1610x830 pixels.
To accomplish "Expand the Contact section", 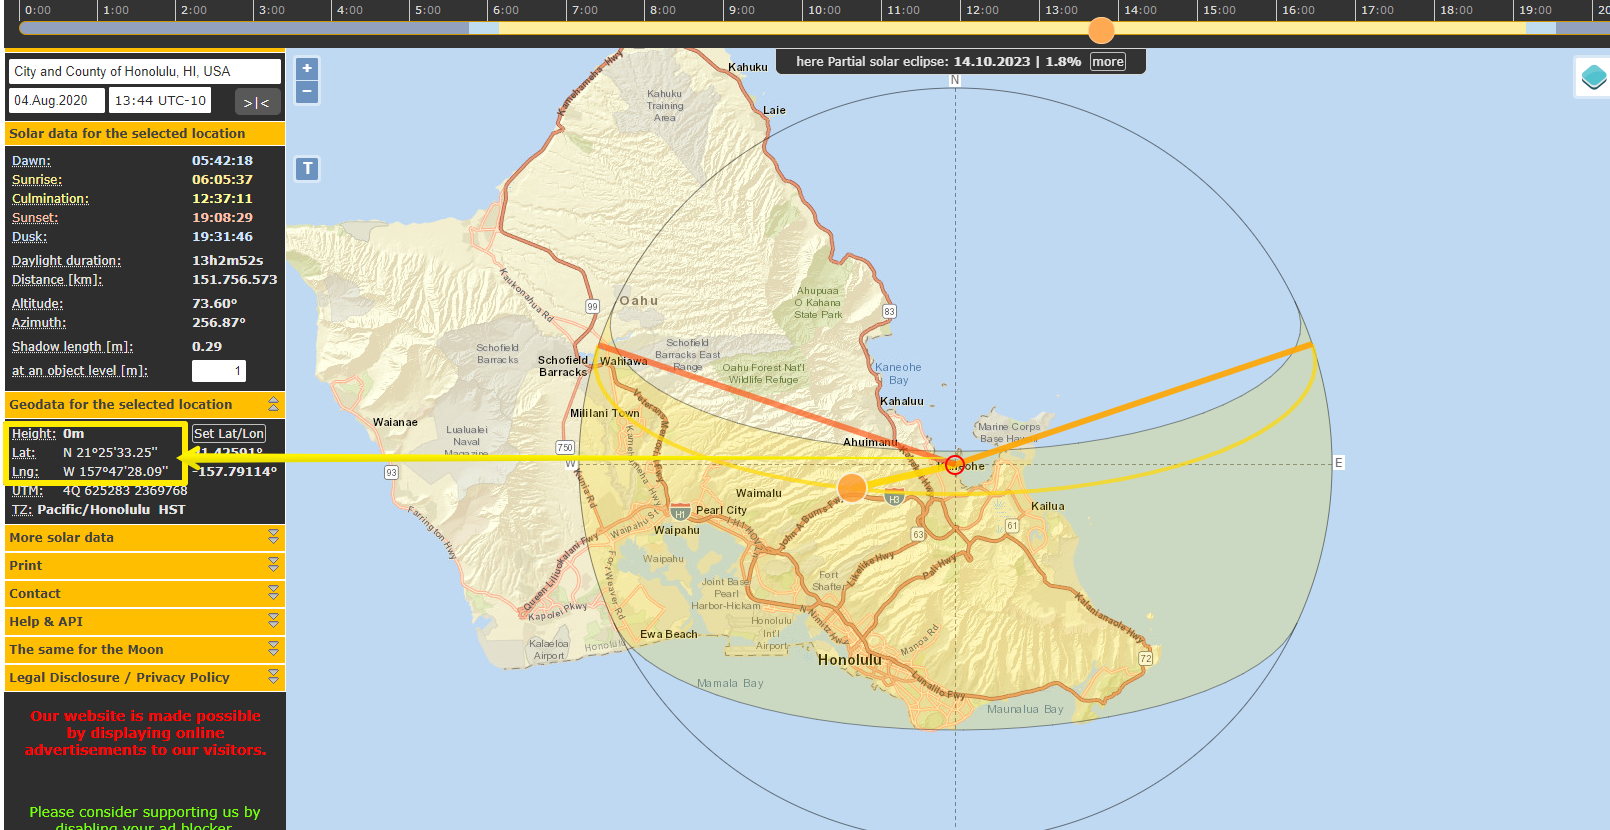I will [273, 594].
